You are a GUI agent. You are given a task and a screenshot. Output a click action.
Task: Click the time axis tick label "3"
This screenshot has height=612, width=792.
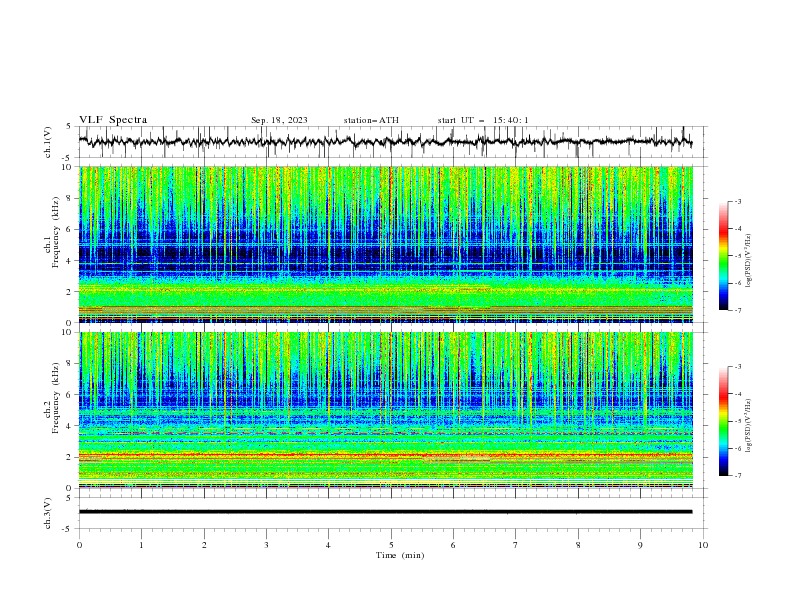click(266, 545)
